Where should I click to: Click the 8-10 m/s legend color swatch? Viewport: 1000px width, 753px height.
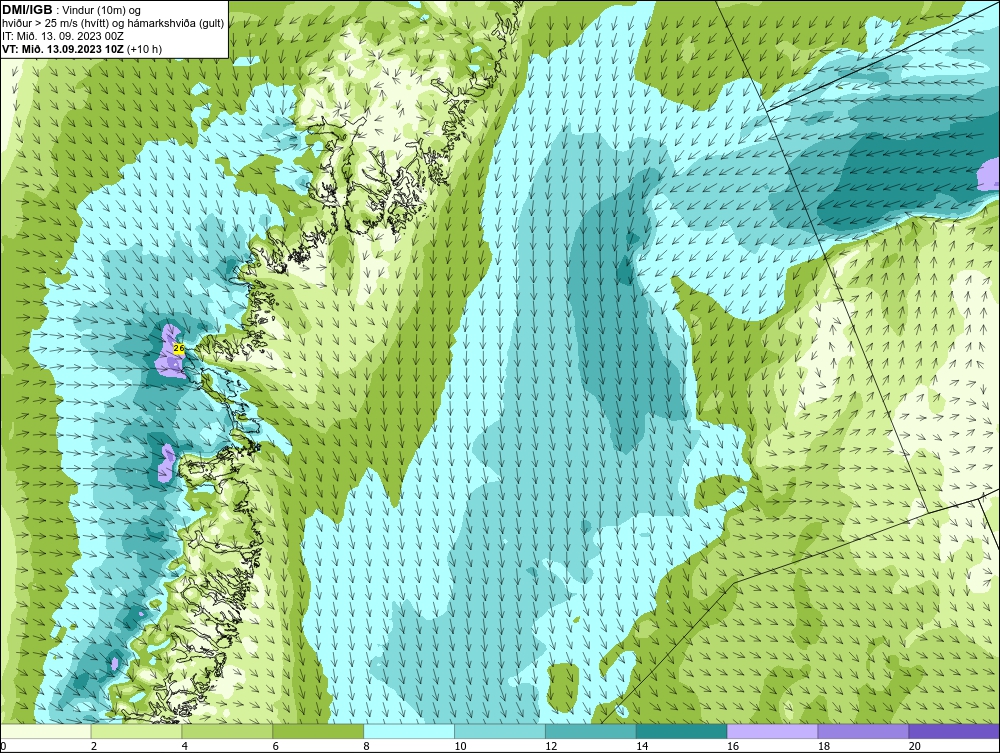[409, 732]
